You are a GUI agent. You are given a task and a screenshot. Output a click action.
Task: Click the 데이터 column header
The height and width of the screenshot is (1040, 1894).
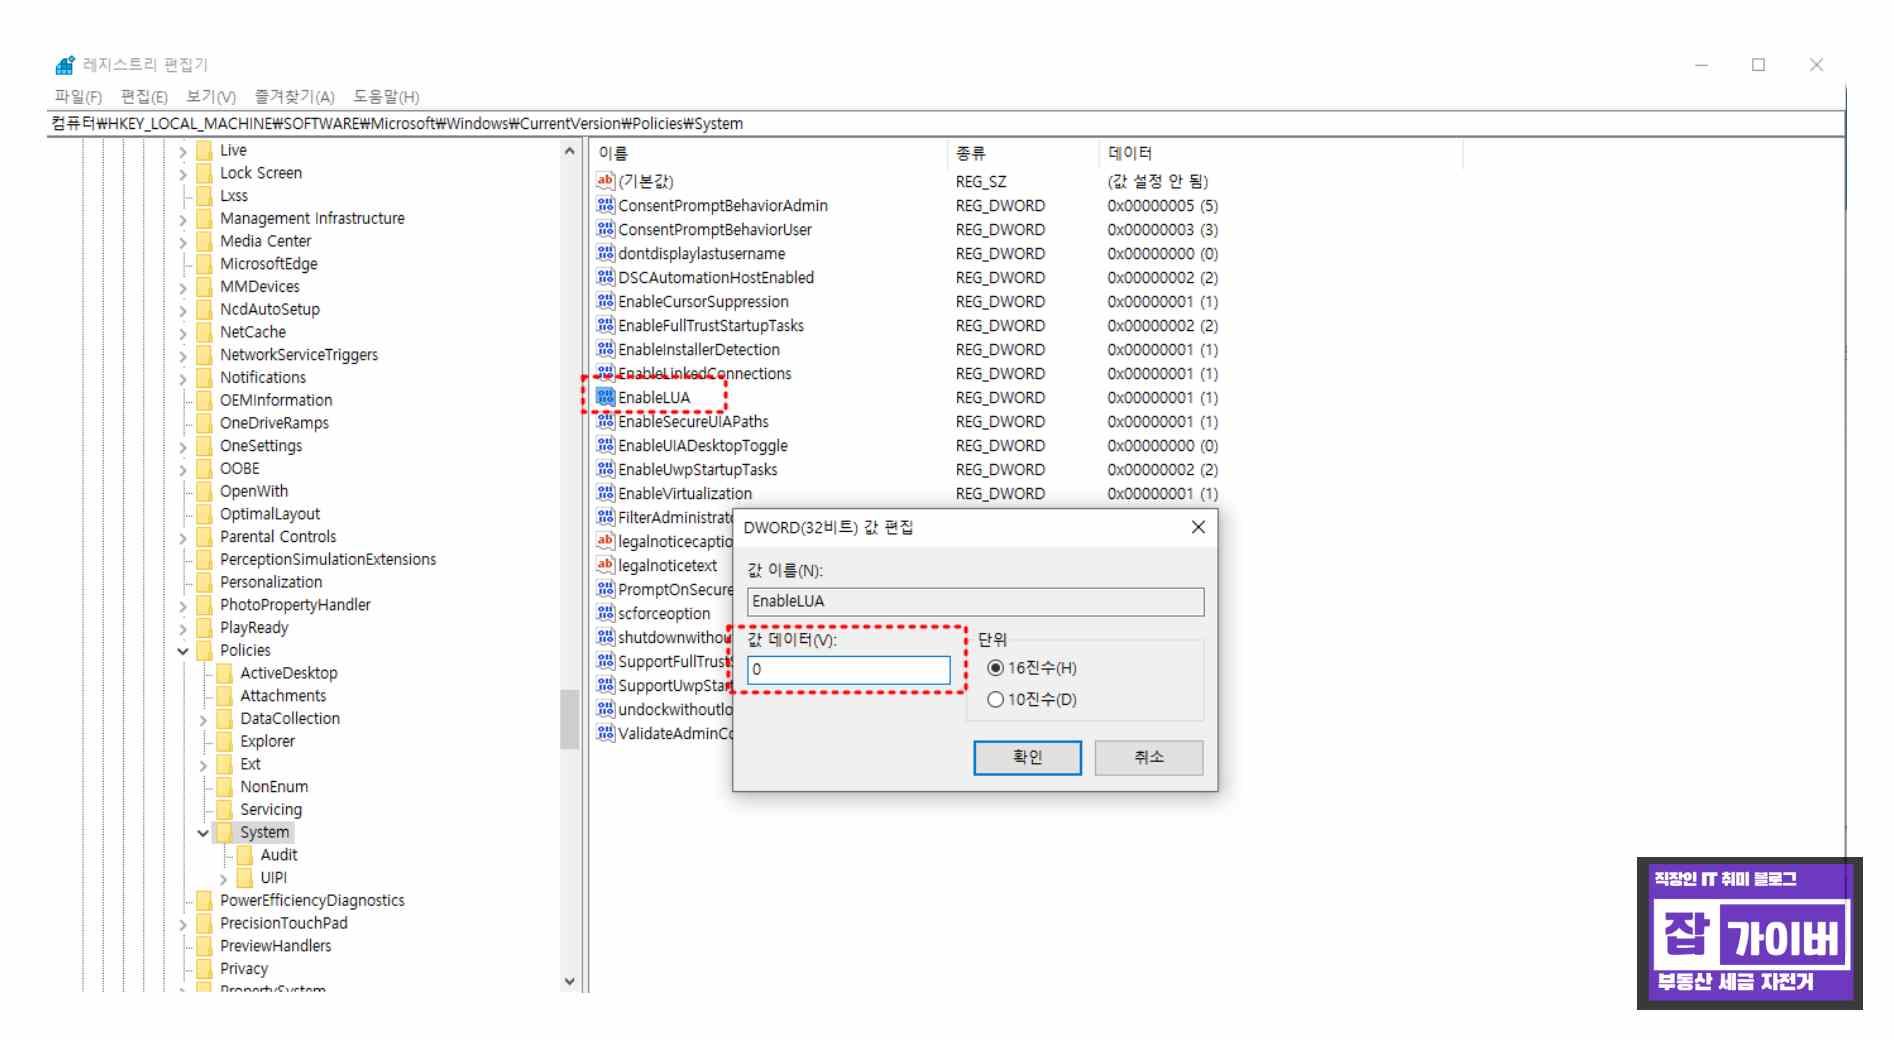point(1281,153)
